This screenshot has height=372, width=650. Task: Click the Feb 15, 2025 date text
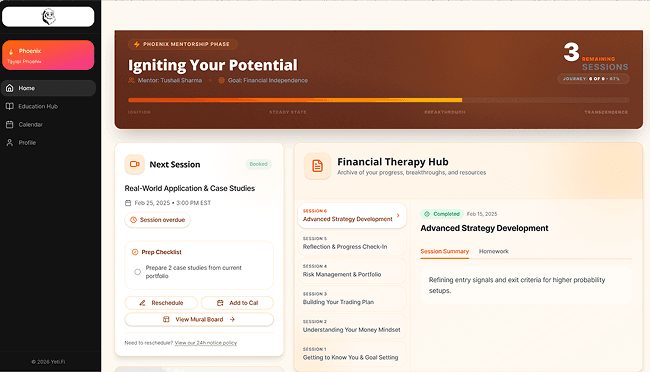tap(482, 214)
